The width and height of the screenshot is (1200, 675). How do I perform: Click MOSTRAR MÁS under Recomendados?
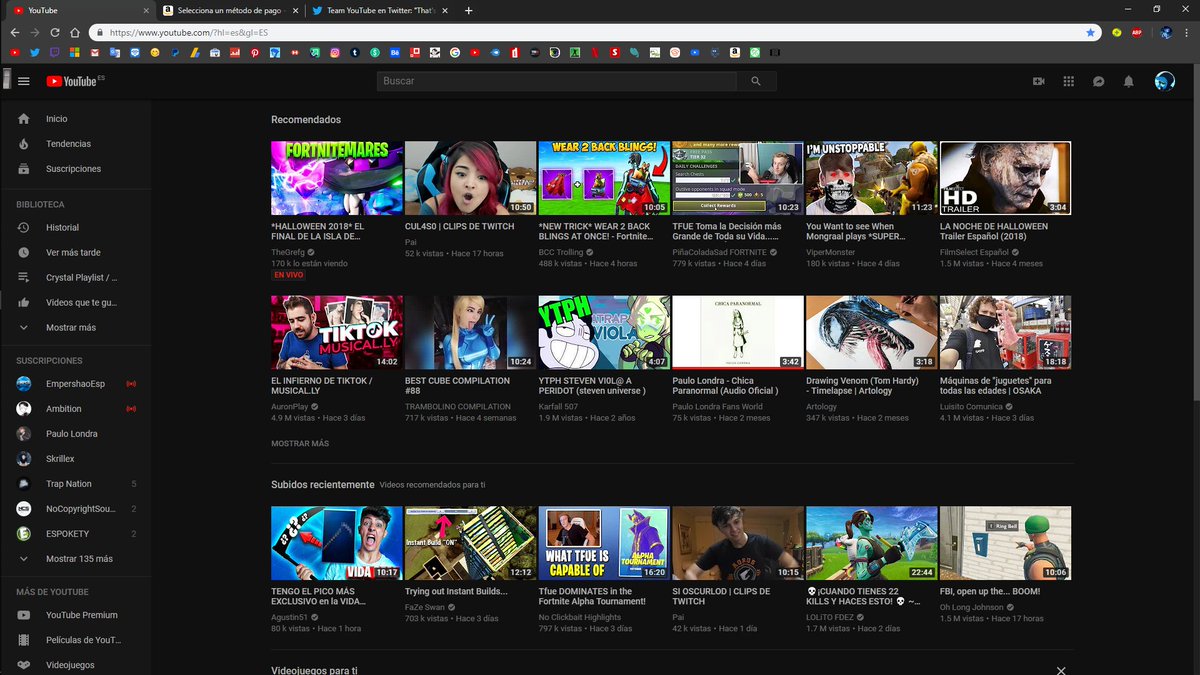click(x=300, y=443)
